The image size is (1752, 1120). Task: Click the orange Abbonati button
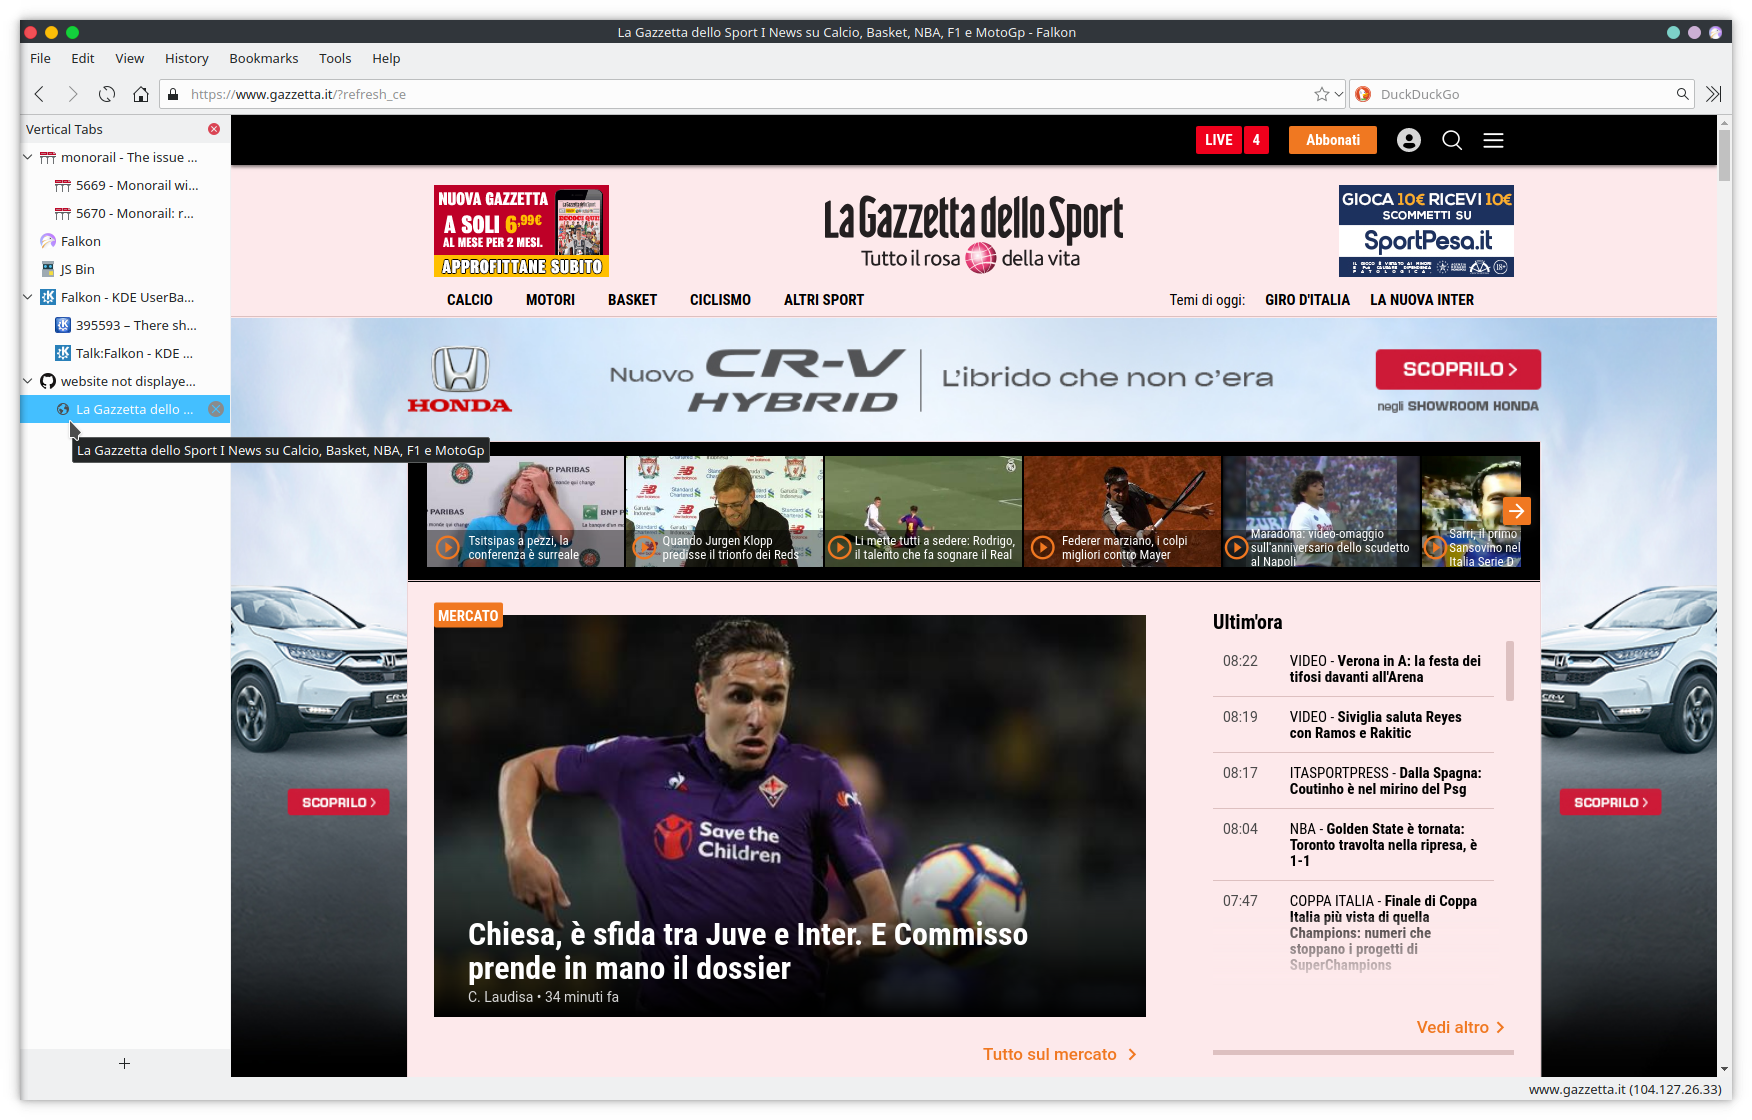[1333, 140]
